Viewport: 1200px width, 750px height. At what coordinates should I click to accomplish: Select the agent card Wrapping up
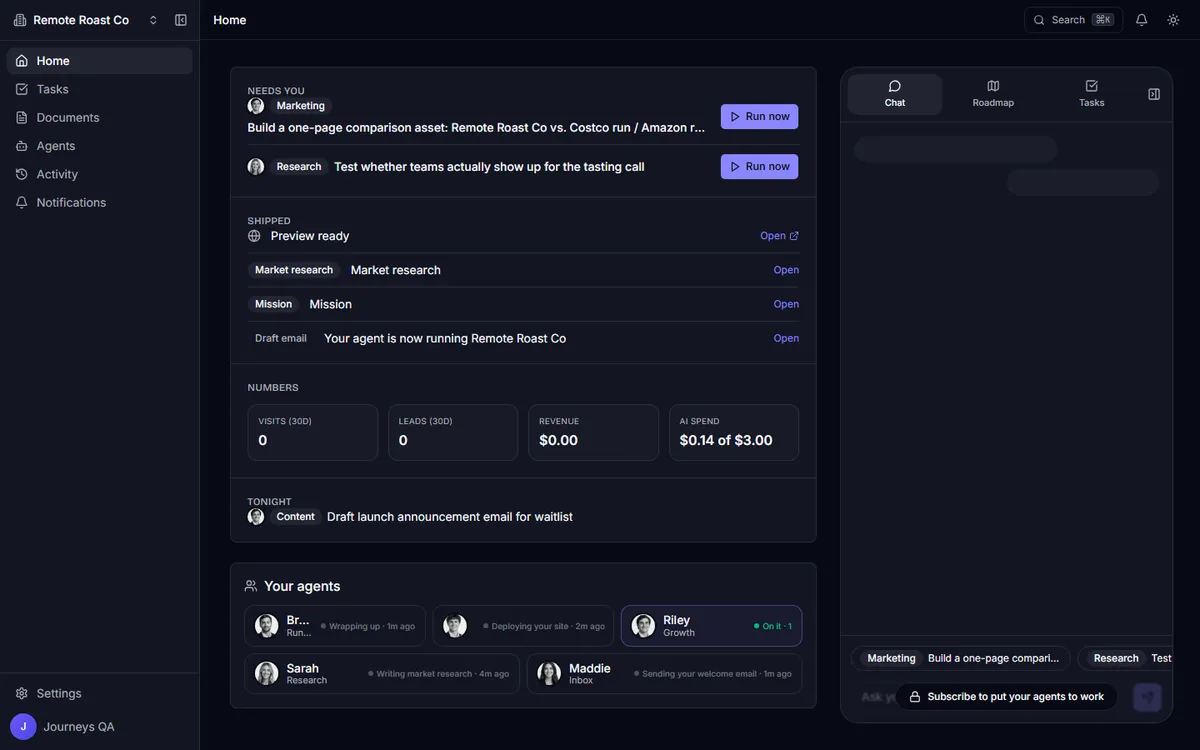(335, 626)
